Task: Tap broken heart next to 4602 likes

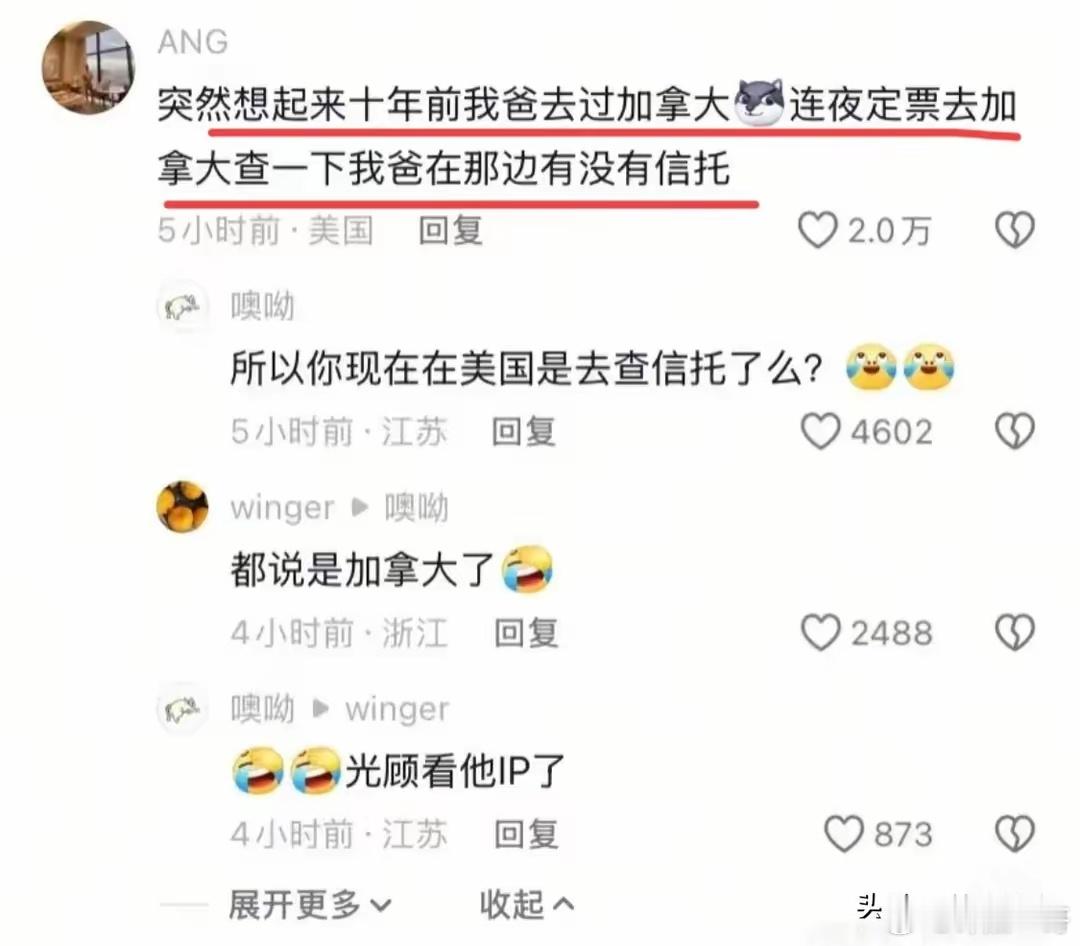Action: [x=1015, y=431]
